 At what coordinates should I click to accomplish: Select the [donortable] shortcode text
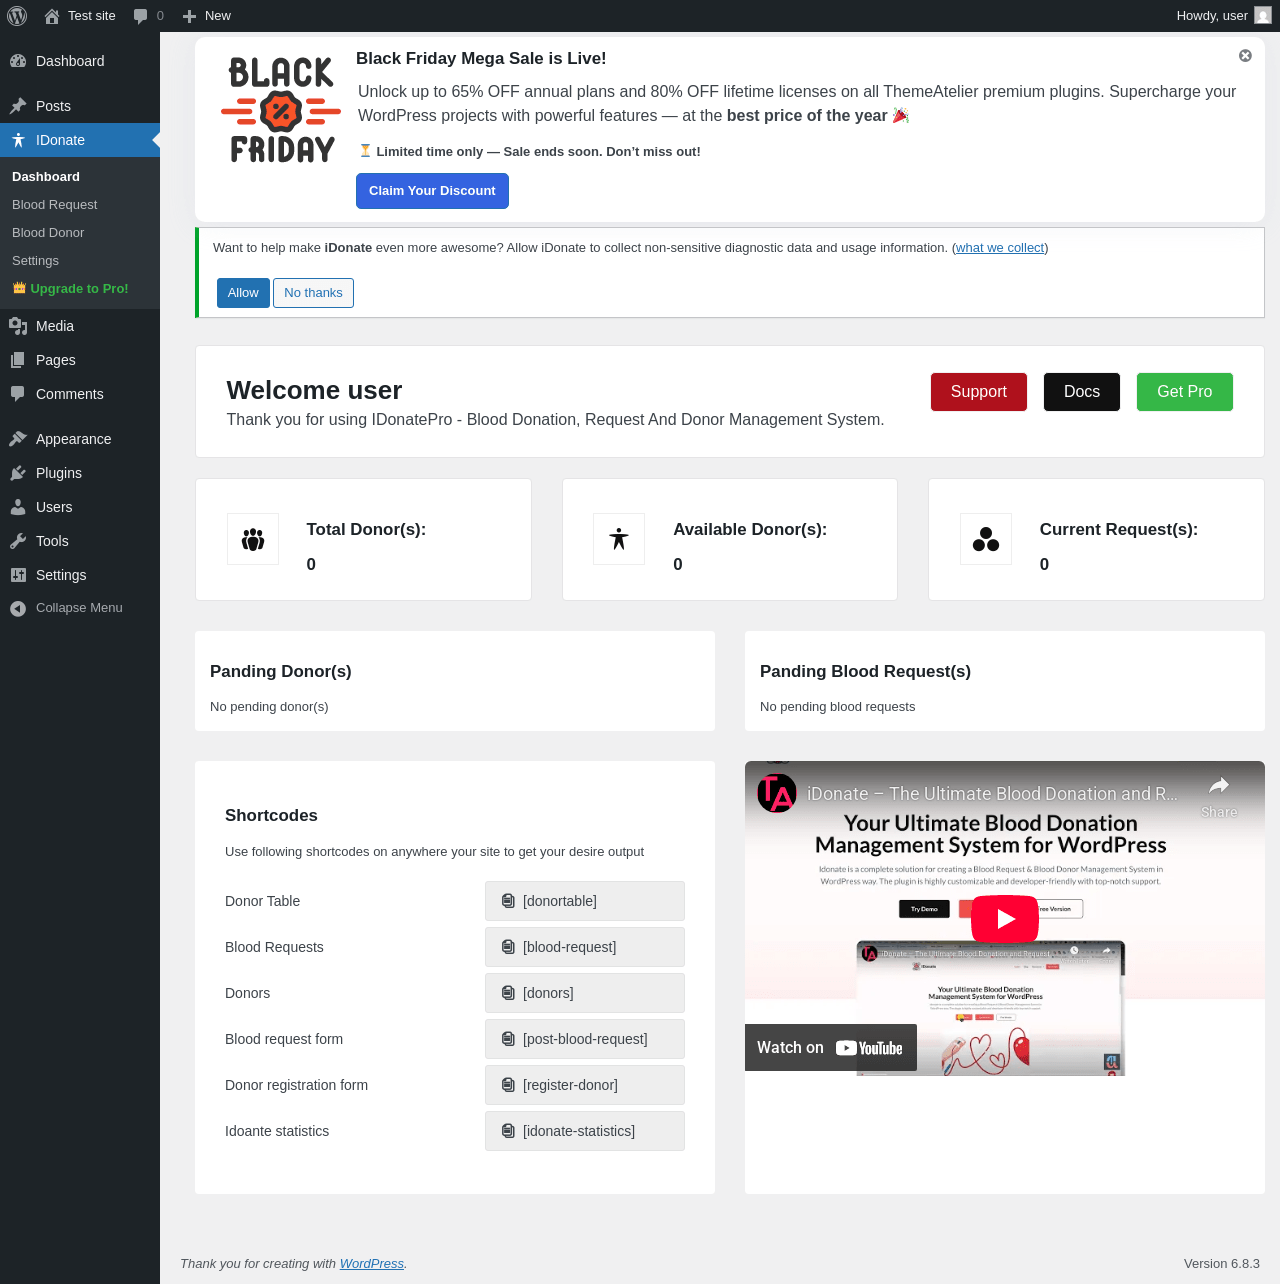pos(560,901)
